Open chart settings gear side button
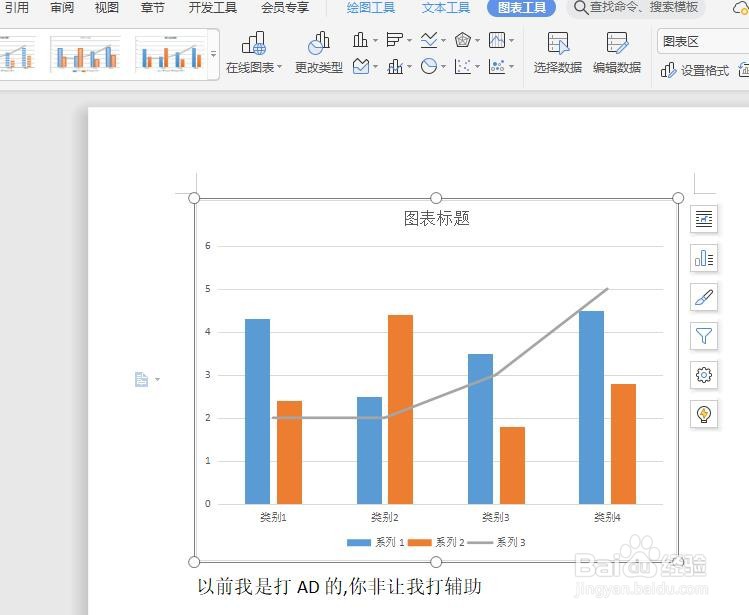Image resolution: width=749 pixels, height=615 pixels. coord(704,375)
